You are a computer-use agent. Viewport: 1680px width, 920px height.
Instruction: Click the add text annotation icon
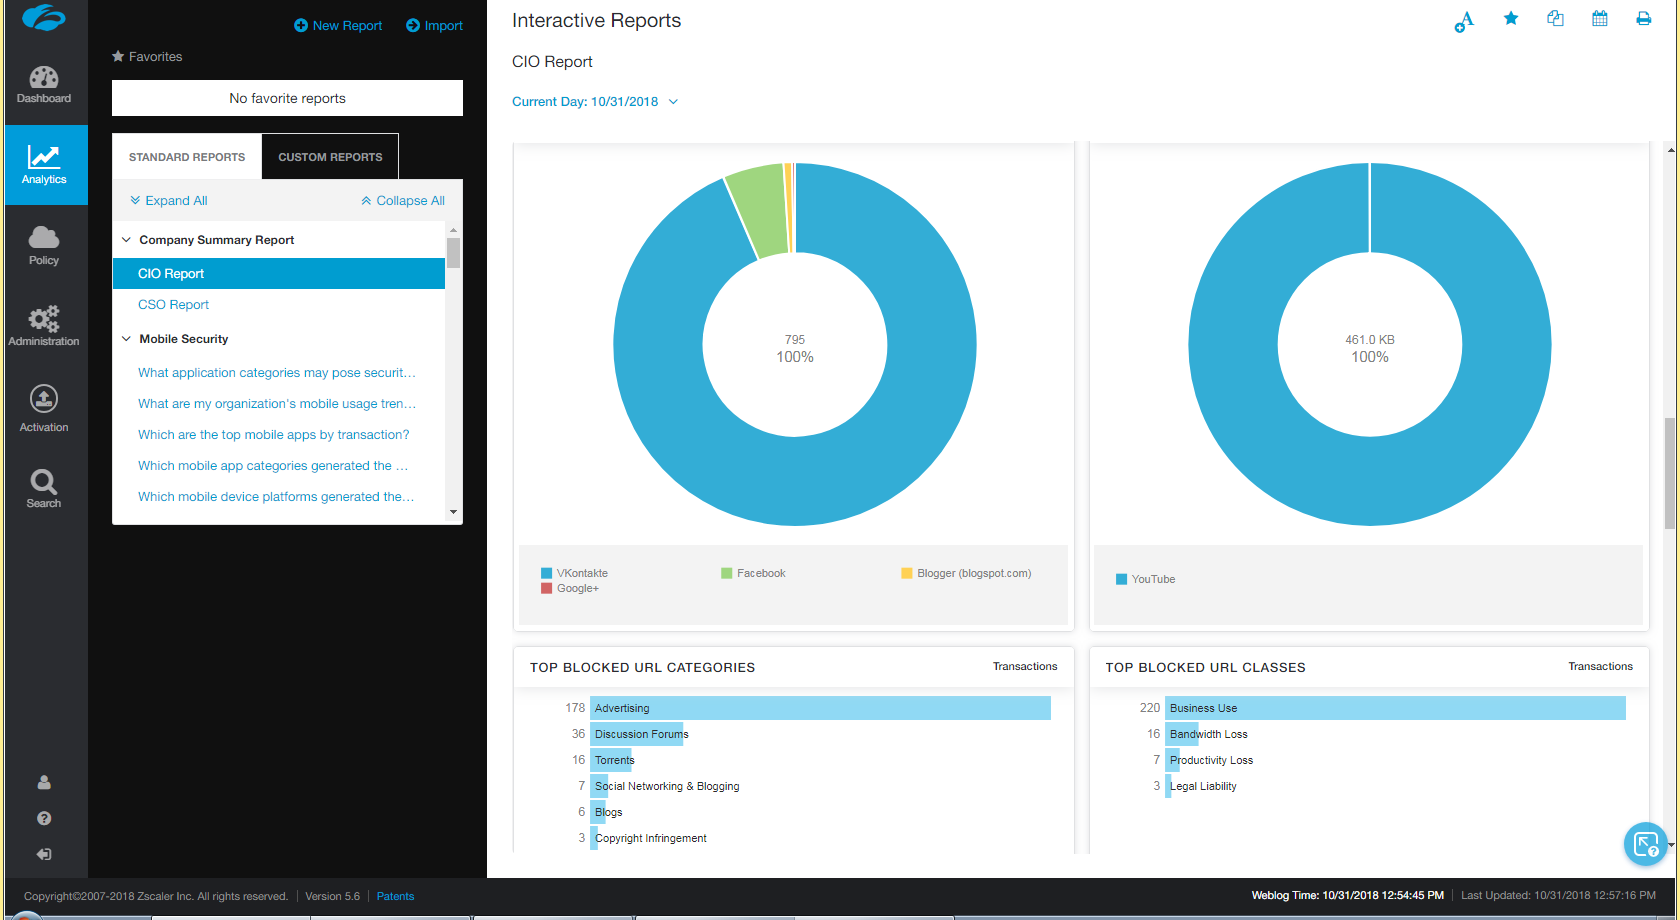tap(1464, 21)
